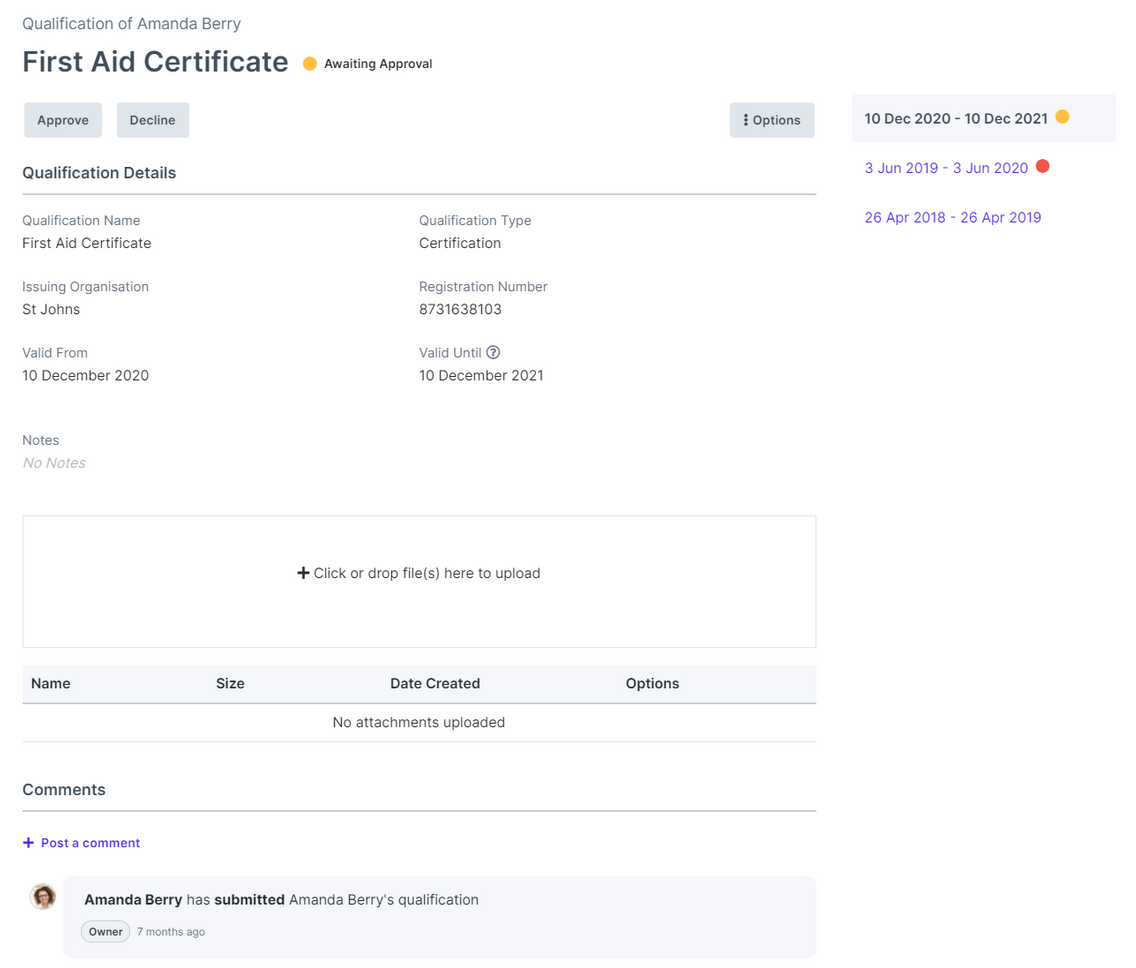1136x968 pixels.
Task: Click the red status dot beside 3 Jun 2020
Action: click(x=1043, y=166)
